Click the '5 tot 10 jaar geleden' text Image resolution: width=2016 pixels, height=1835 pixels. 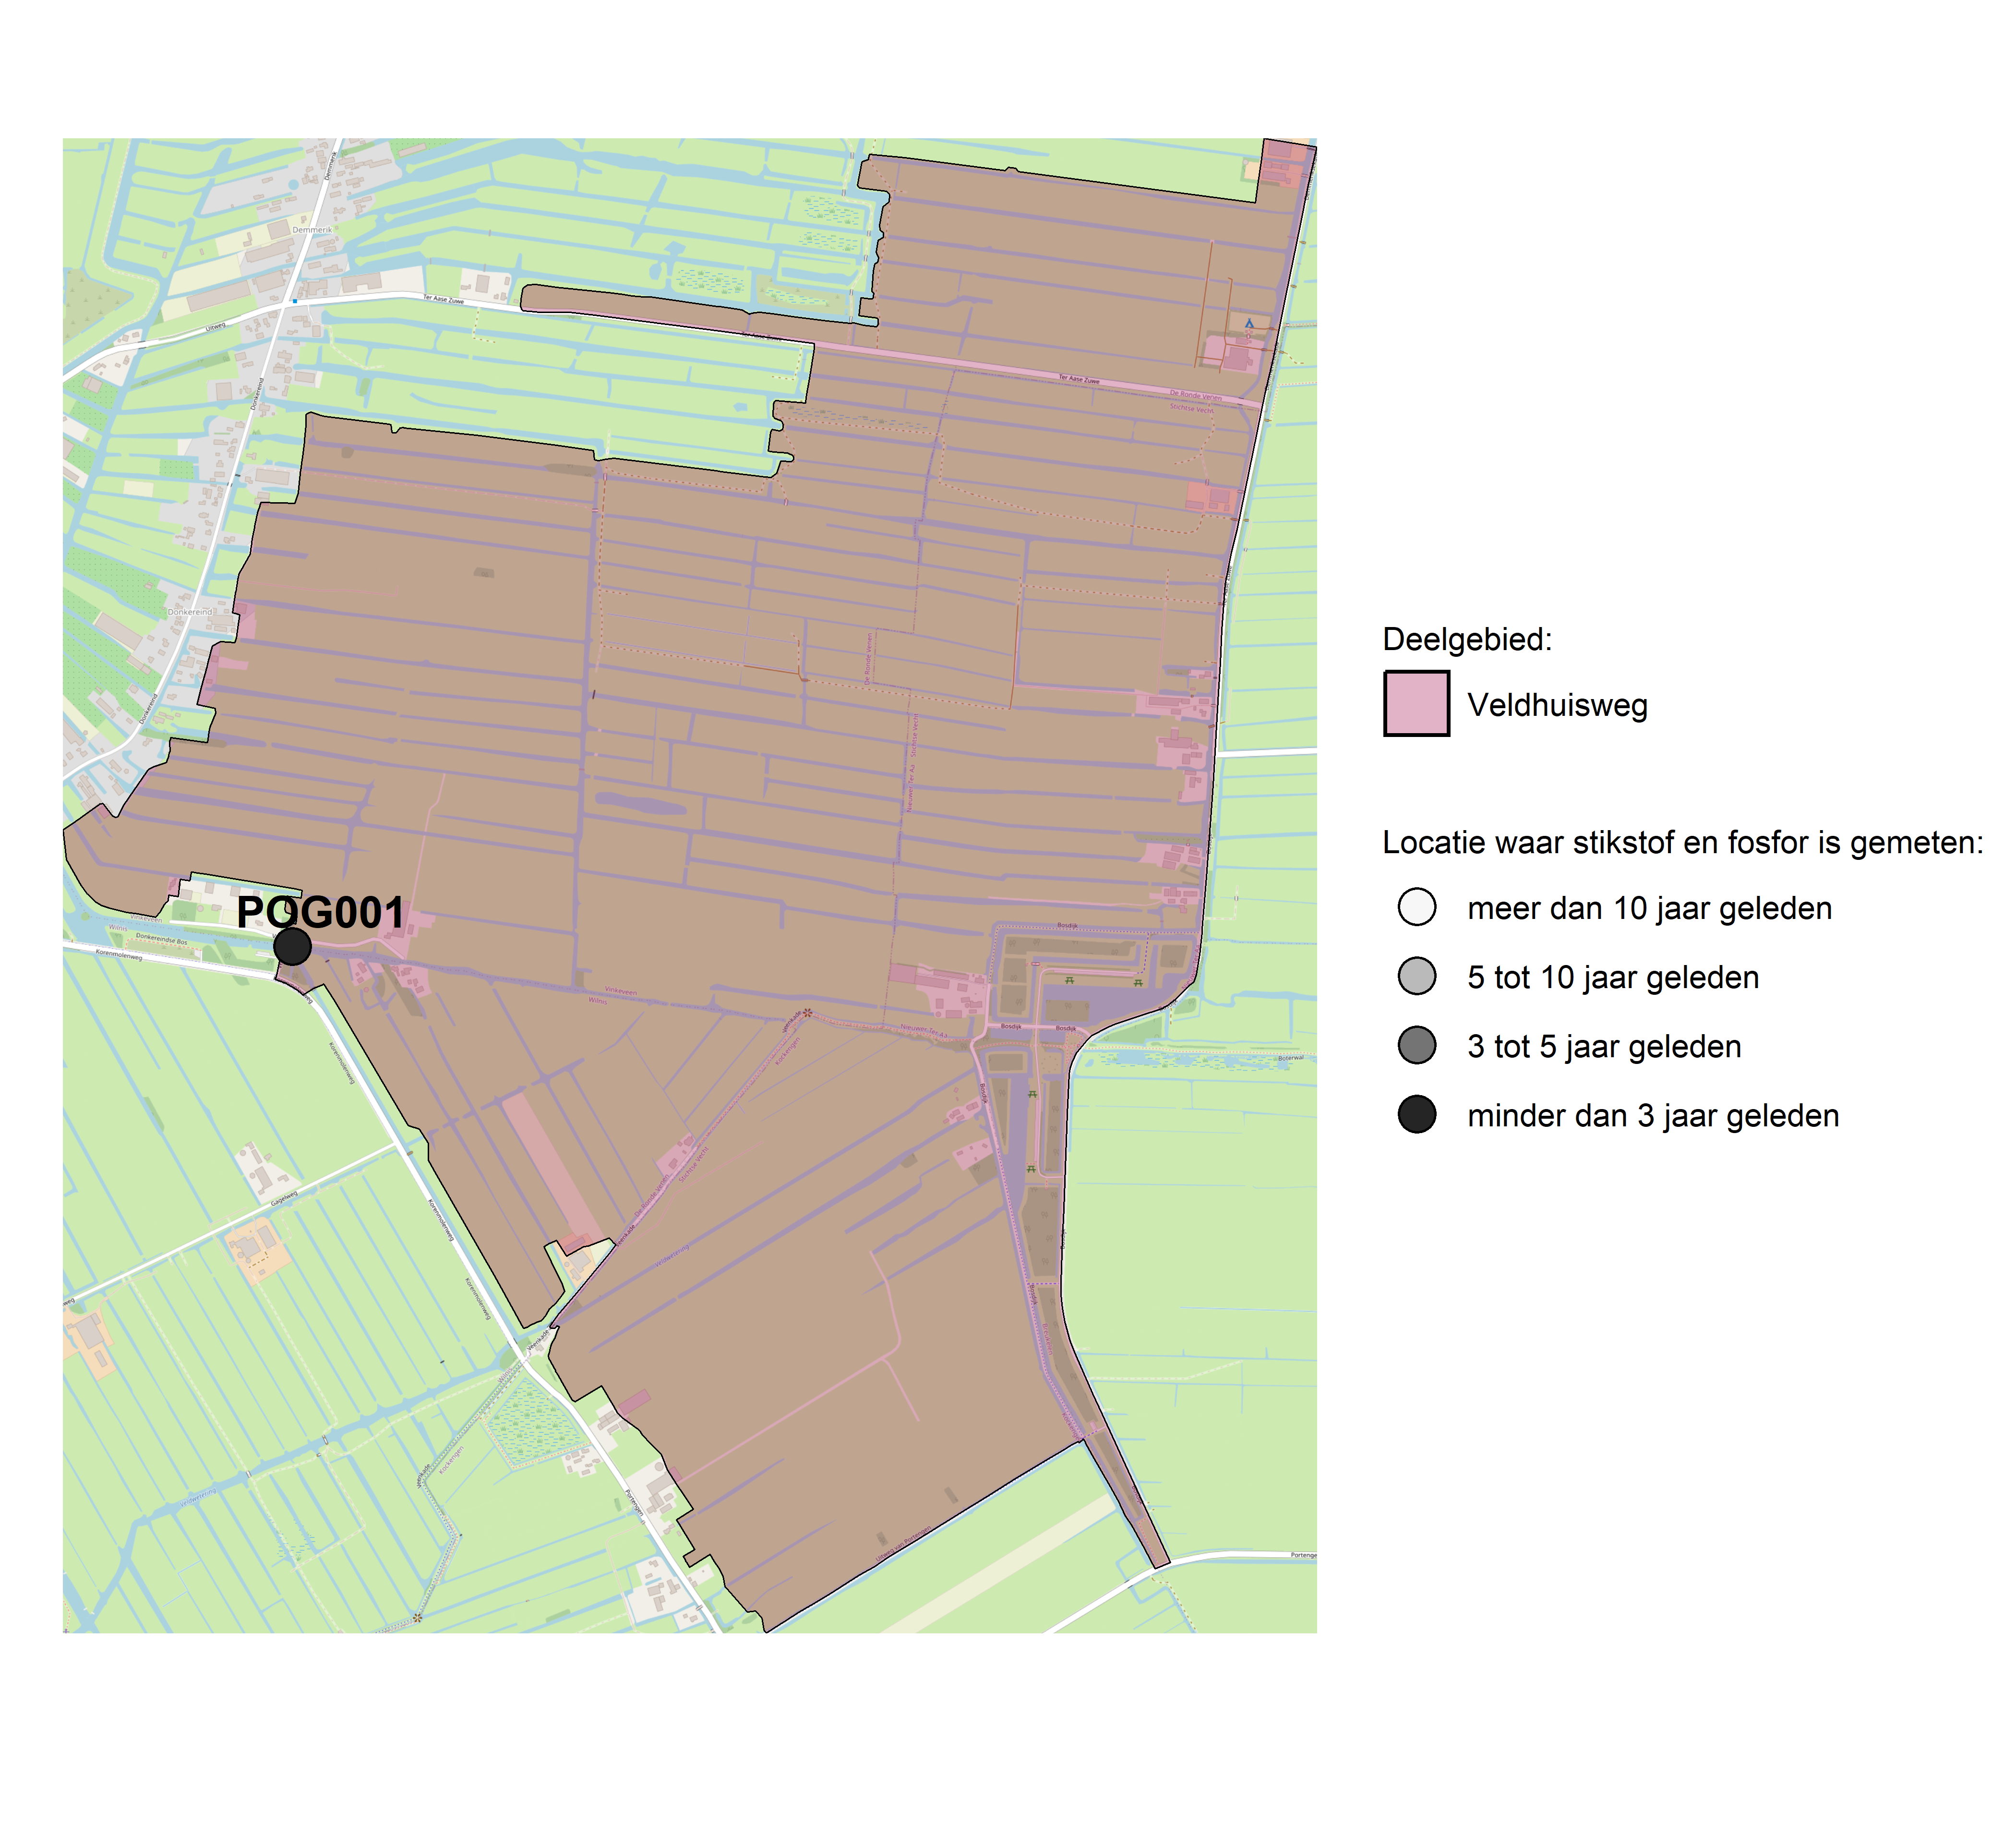(x=1613, y=978)
